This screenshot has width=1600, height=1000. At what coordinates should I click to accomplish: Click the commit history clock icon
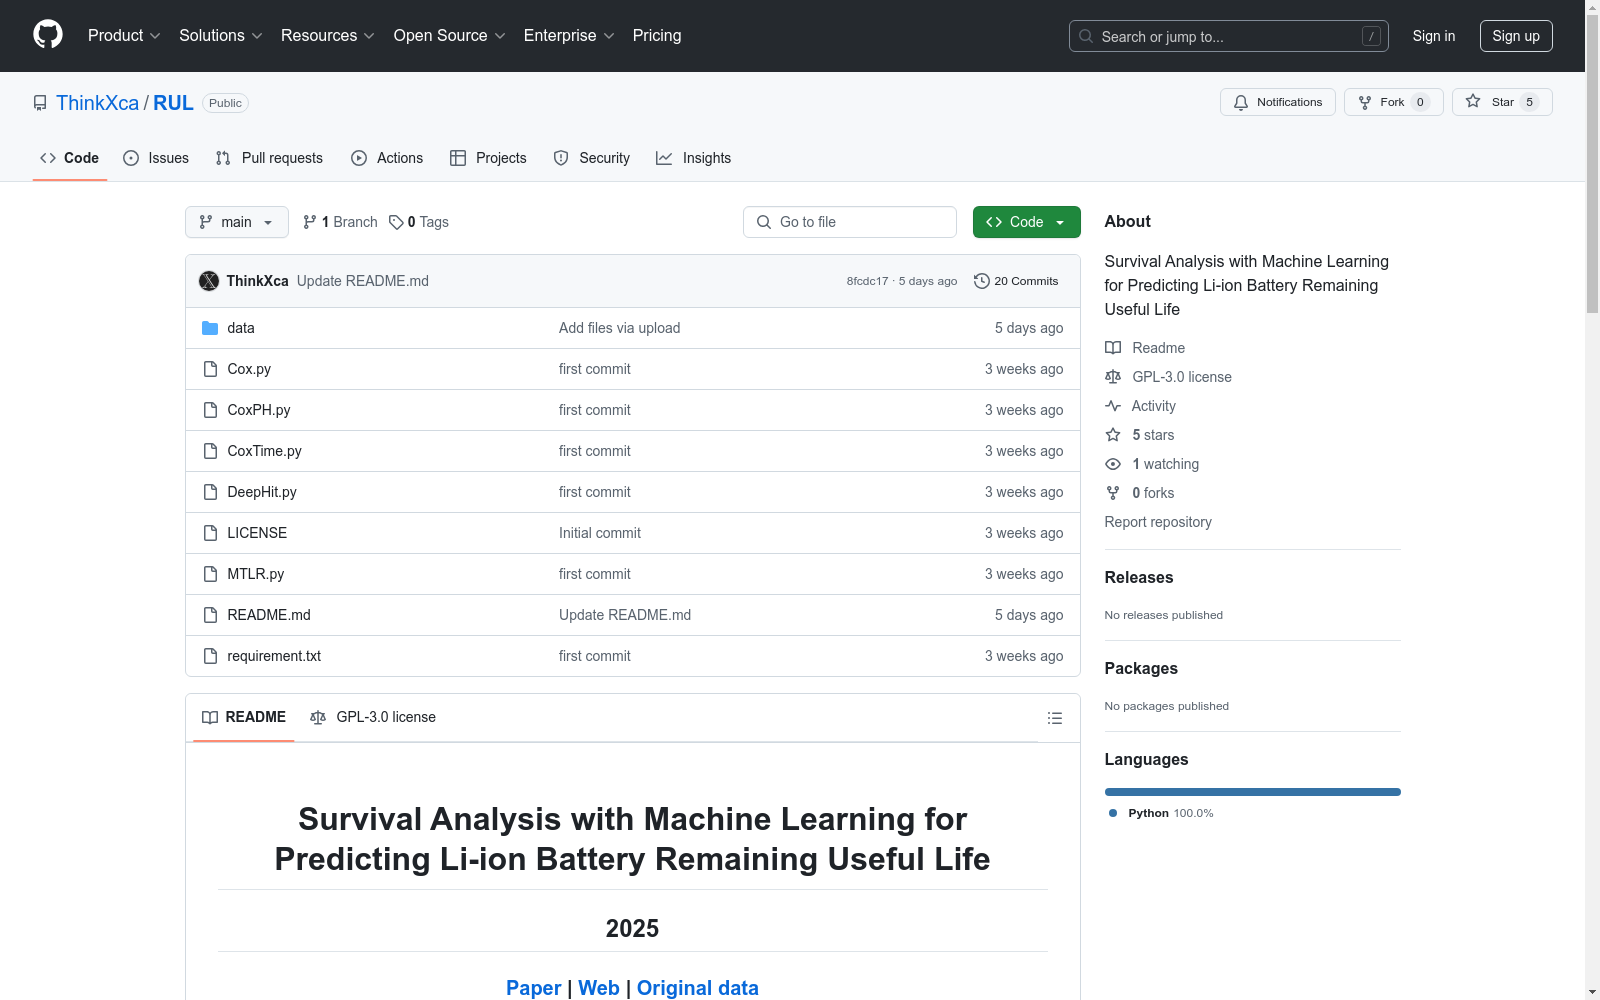982,281
